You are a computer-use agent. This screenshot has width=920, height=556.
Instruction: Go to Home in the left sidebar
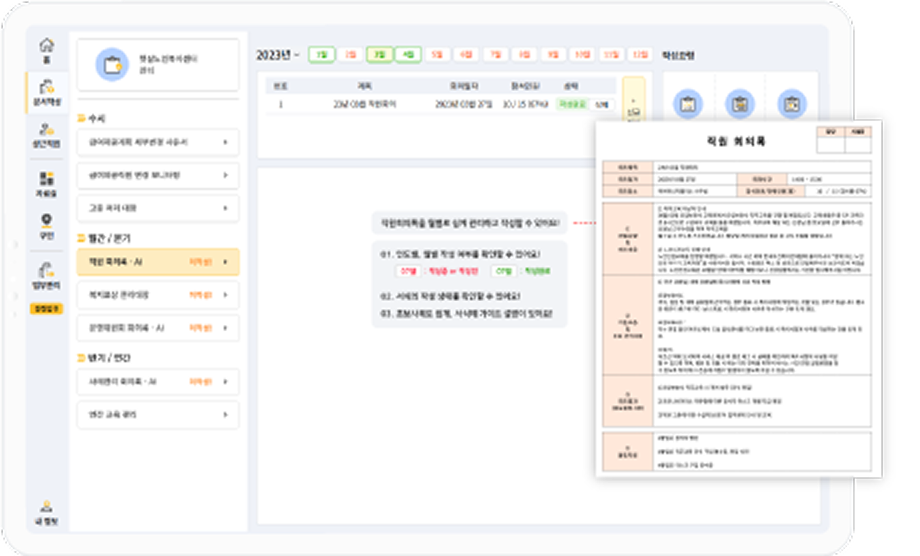point(46,49)
